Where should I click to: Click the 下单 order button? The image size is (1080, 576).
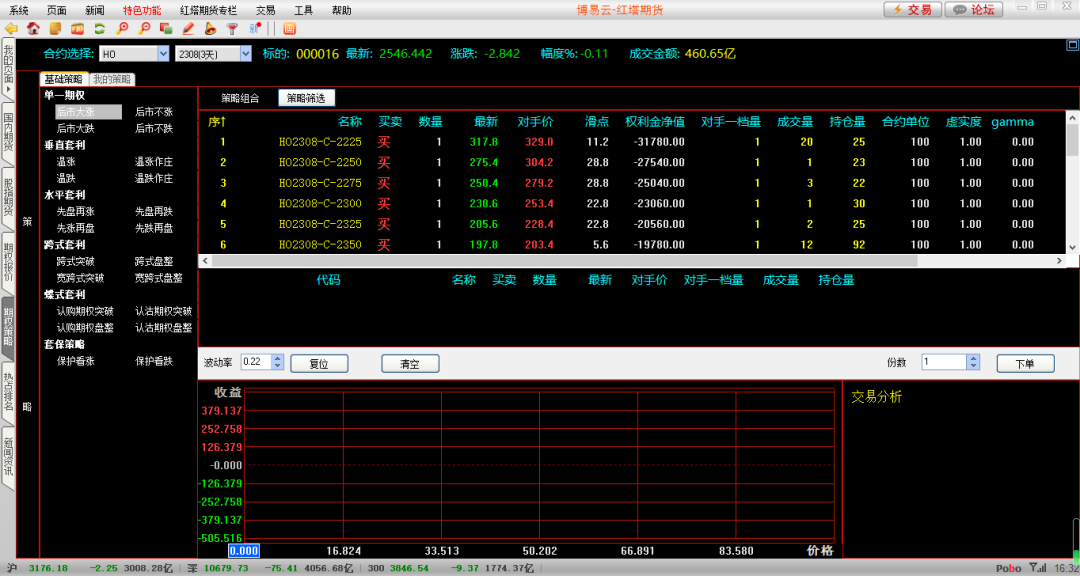[1025, 363]
